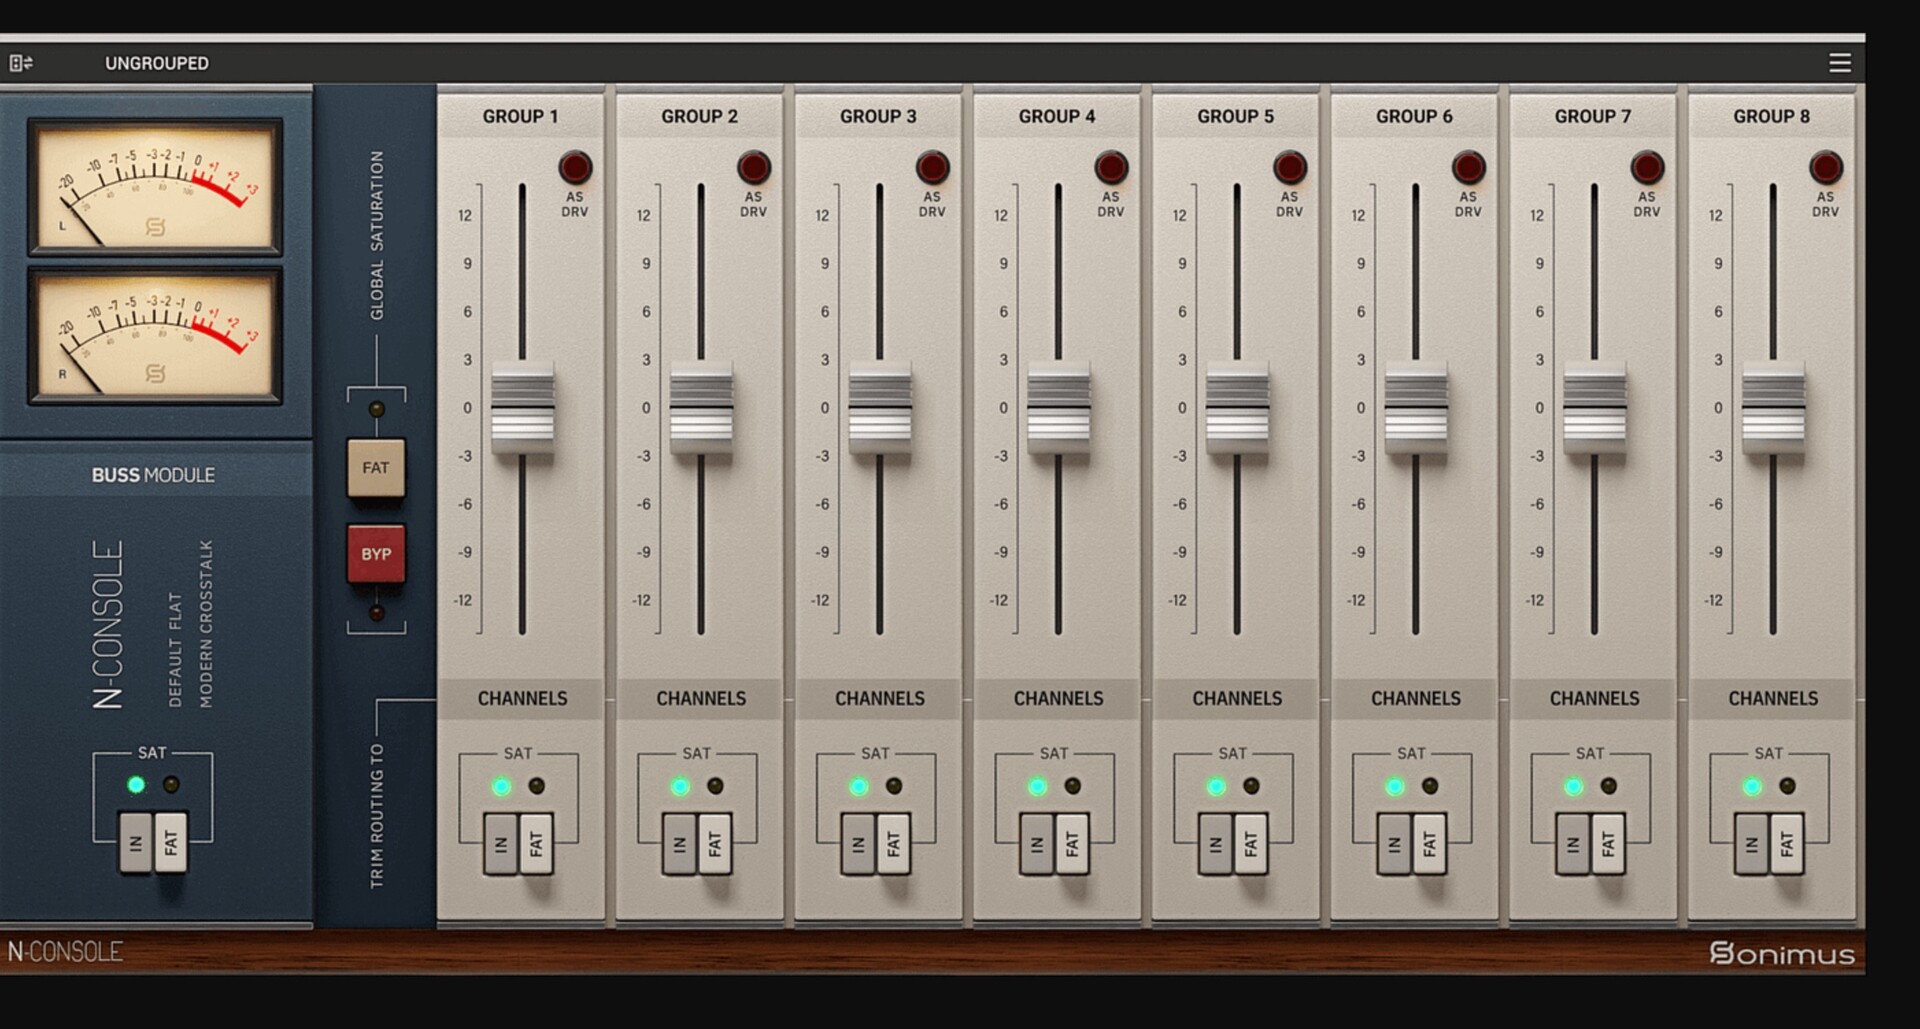
Task: Toggle the Group 2 SAT FAT switch
Action: point(715,844)
